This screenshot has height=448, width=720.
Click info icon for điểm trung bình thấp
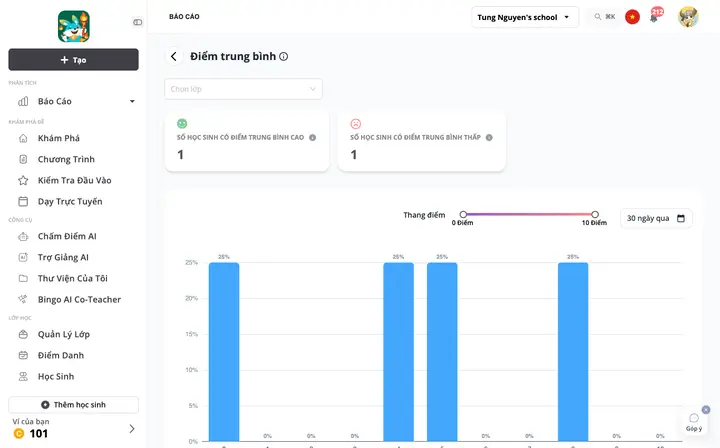pos(489,138)
